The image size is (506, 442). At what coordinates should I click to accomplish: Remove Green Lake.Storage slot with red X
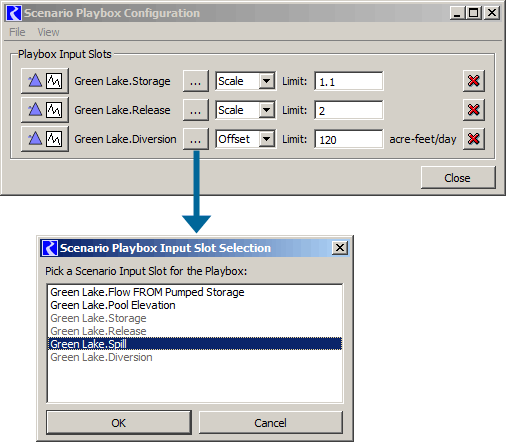(474, 81)
